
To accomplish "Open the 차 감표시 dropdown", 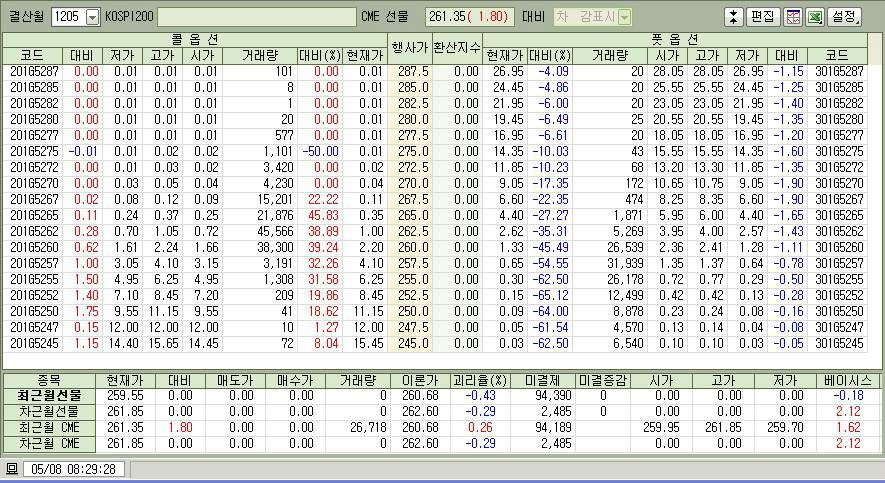I will point(624,17).
